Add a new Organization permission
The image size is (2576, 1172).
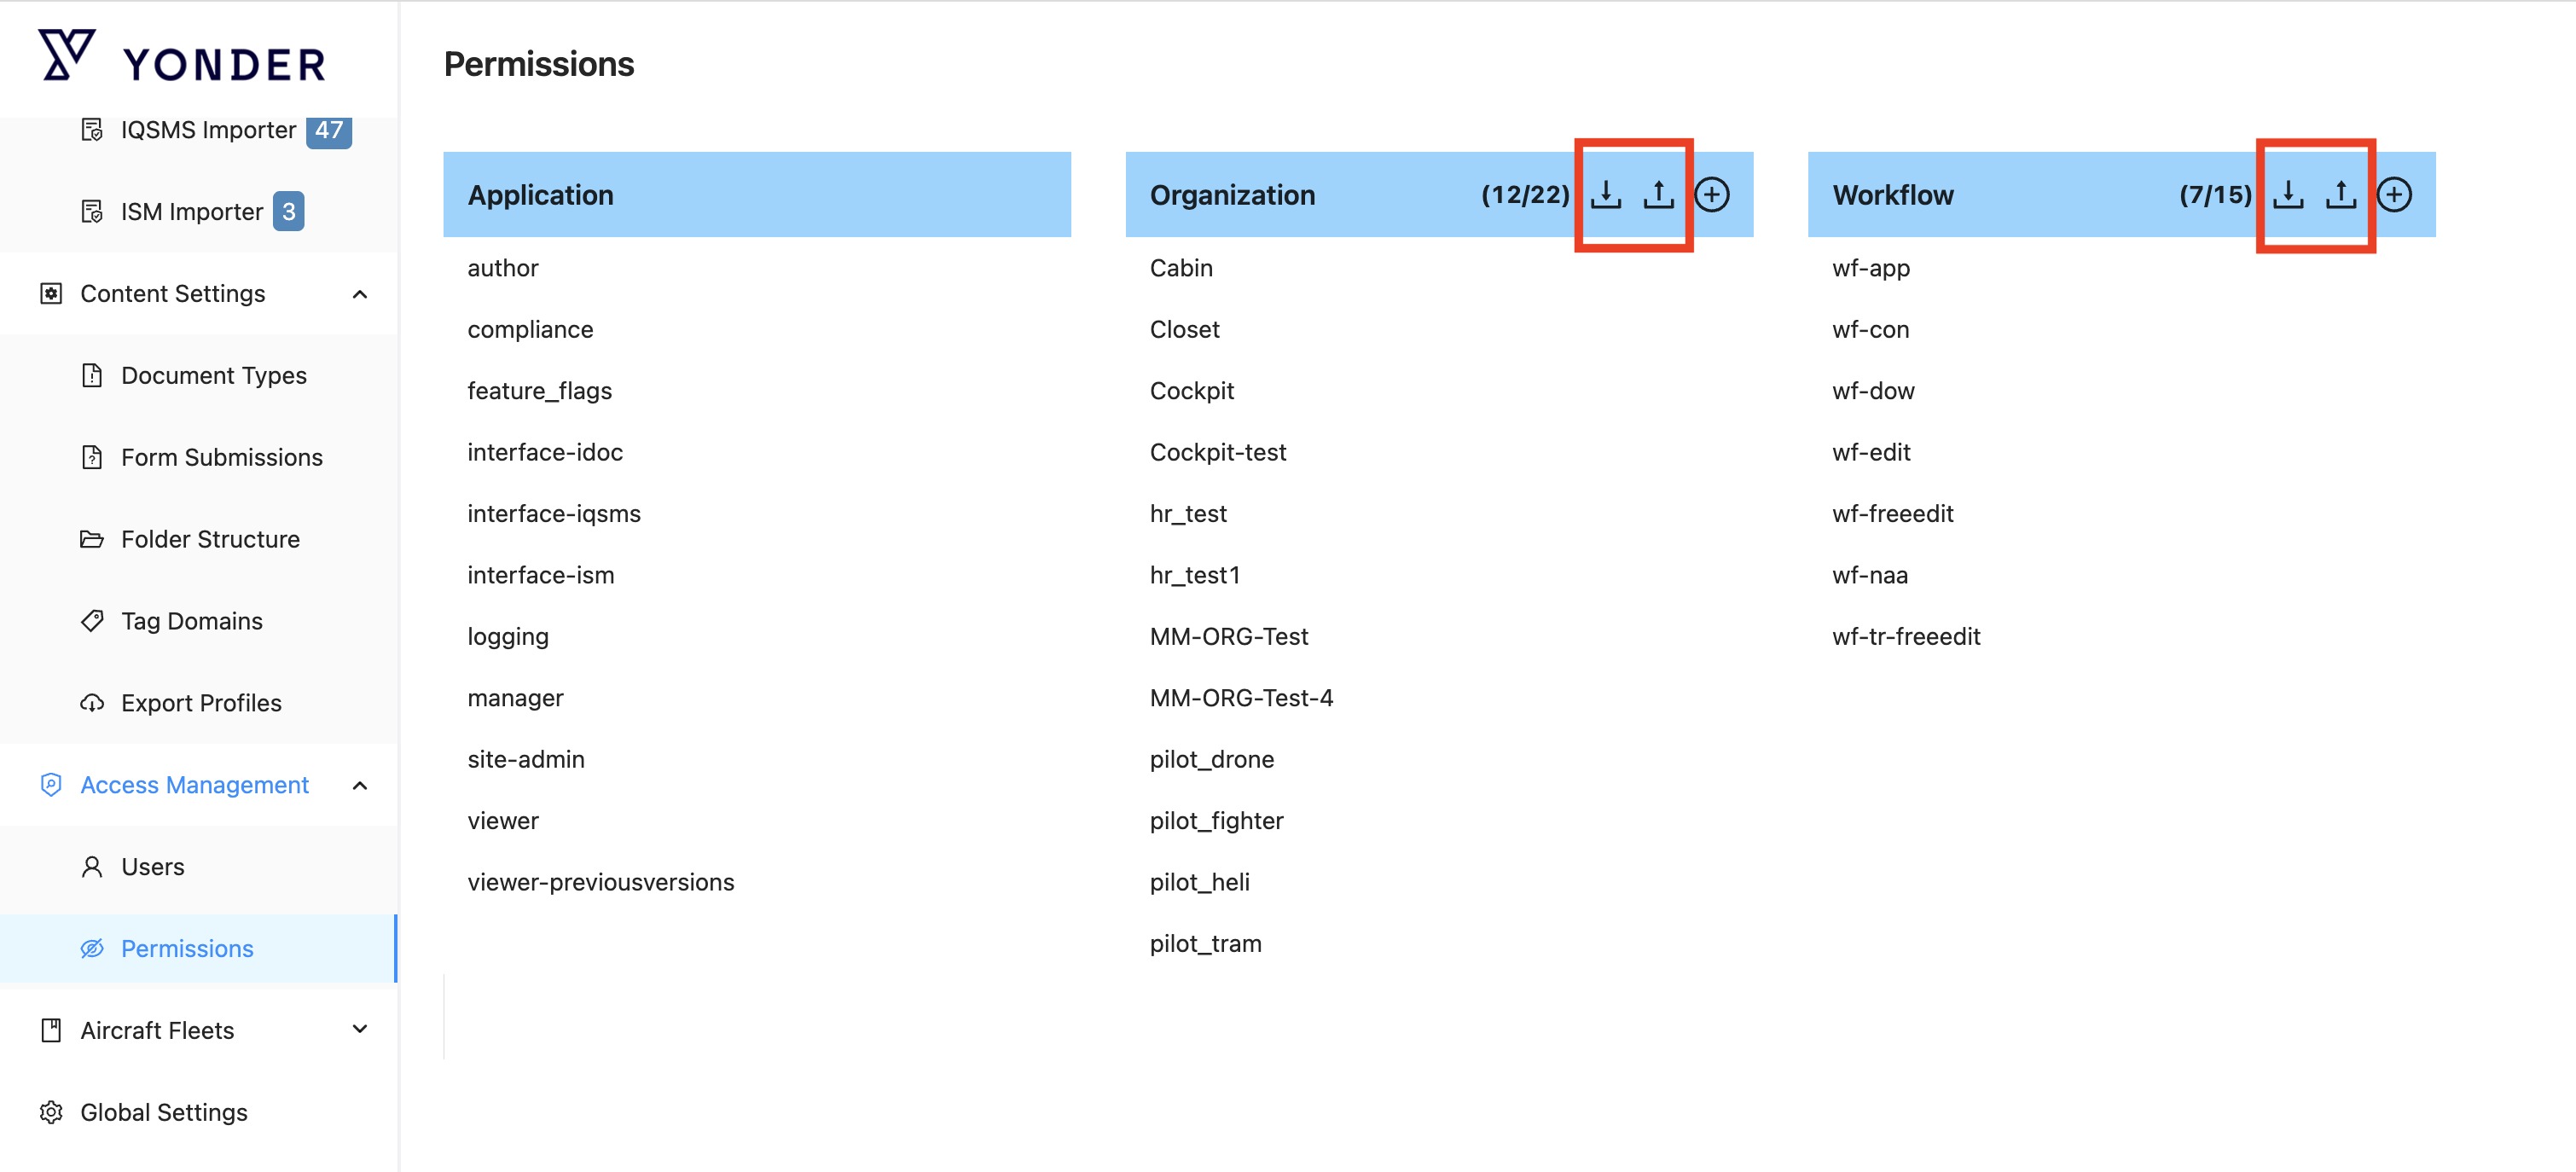pyautogui.click(x=1712, y=194)
